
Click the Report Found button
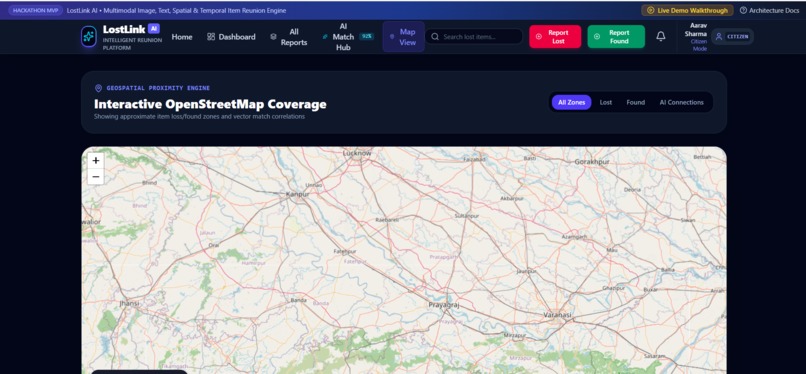pyautogui.click(x=616, y=37)
